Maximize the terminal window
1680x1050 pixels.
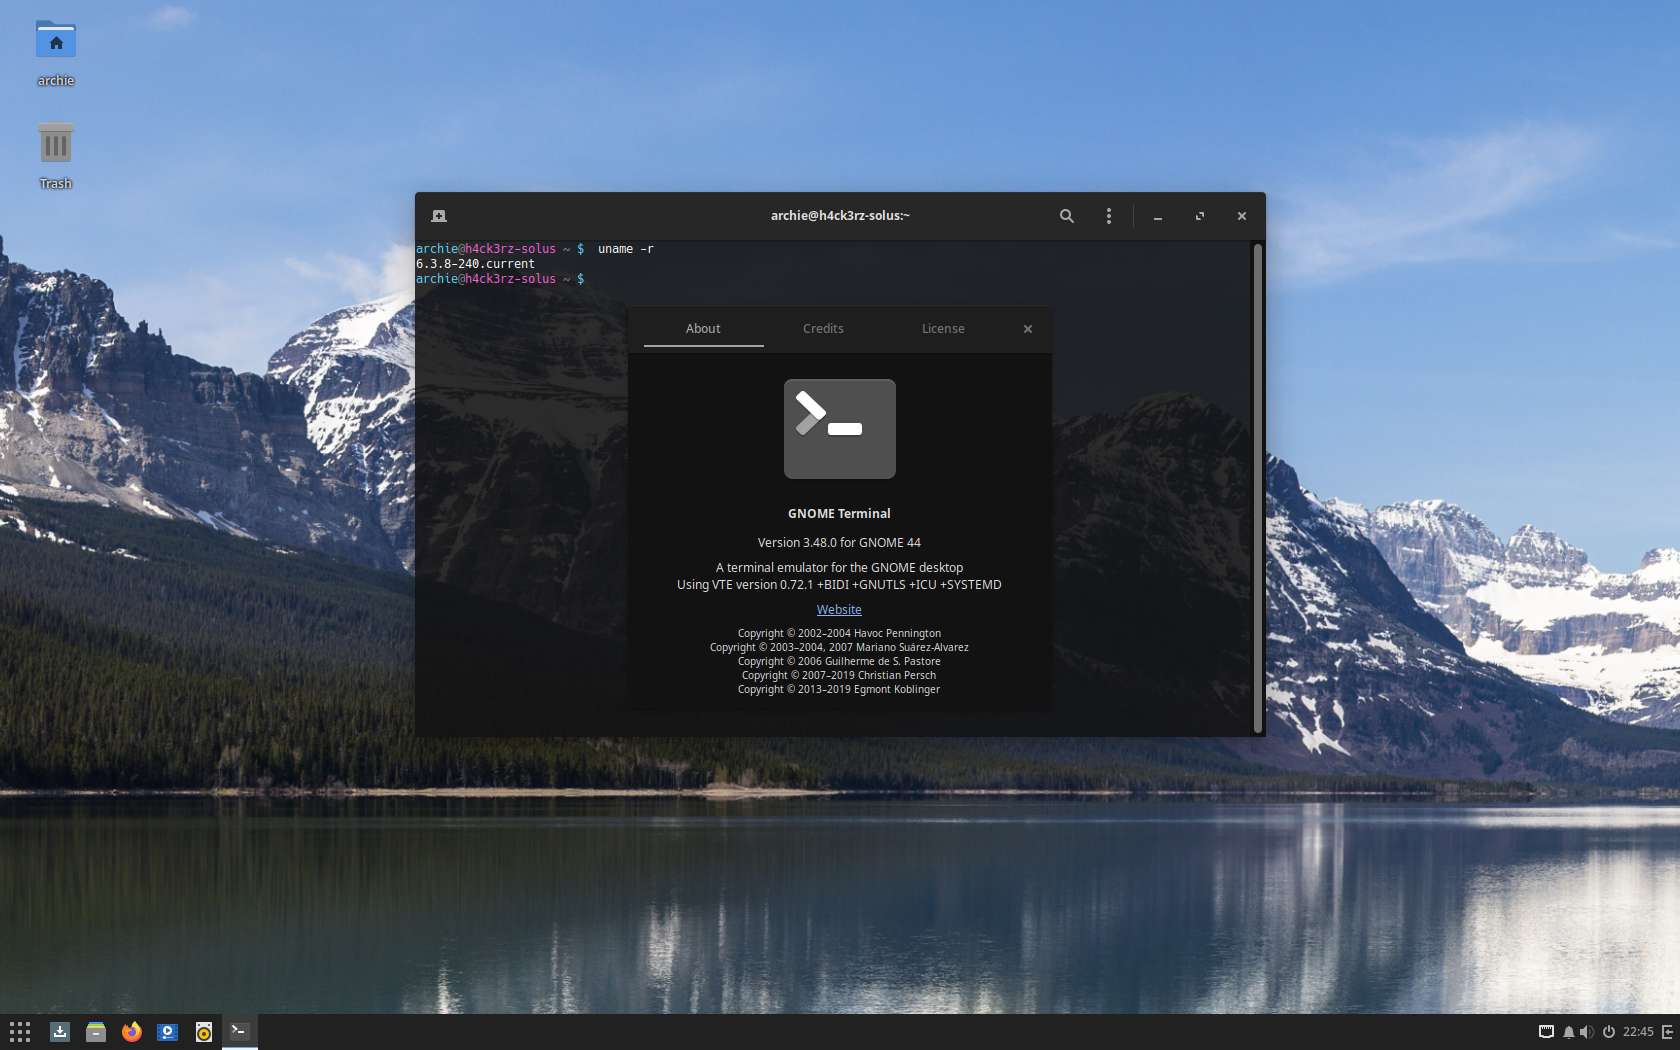point(1200,216)
